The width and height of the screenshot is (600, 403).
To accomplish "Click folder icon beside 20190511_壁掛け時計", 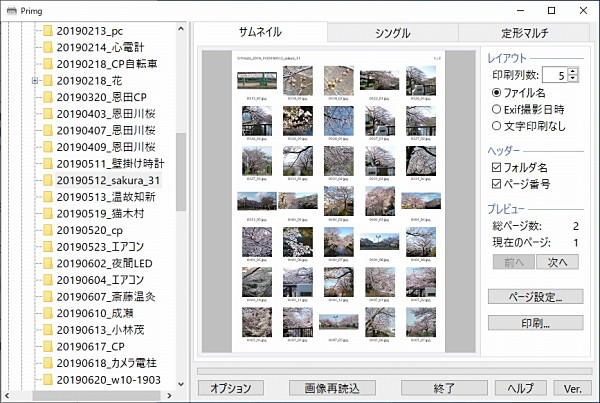I will coord(48,164).
